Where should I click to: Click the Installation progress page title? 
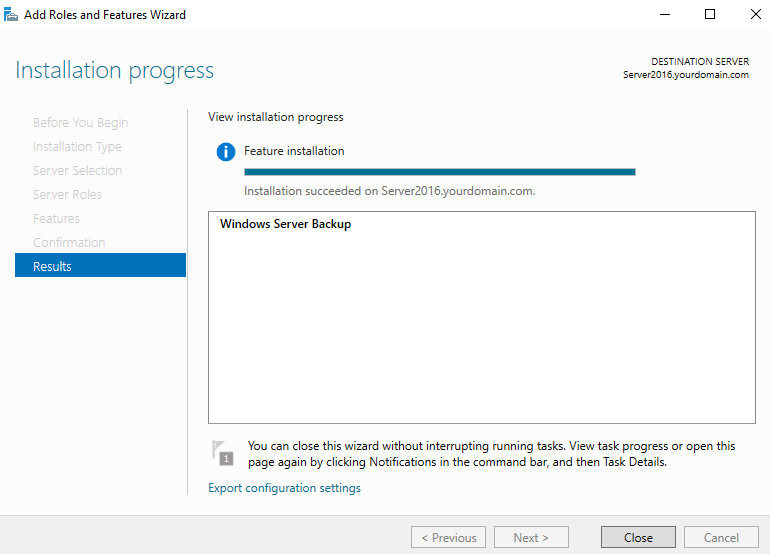click(114, 71)
